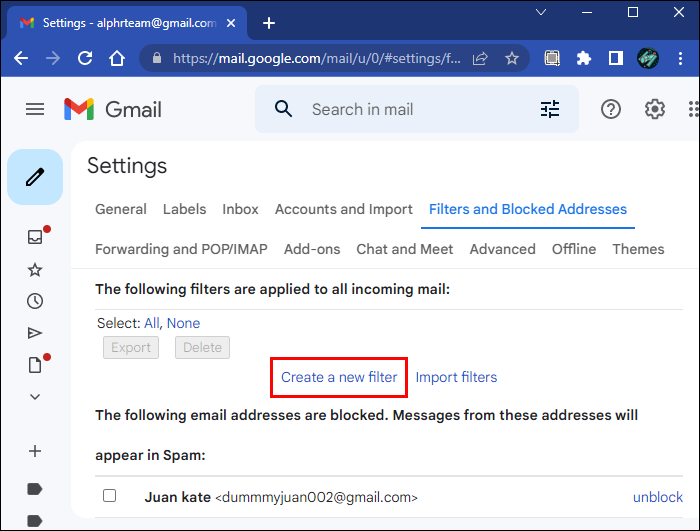Open Starred mail via star sidebar icon
This screenshot has width=700, height=531.
click(x=35, y=269)
